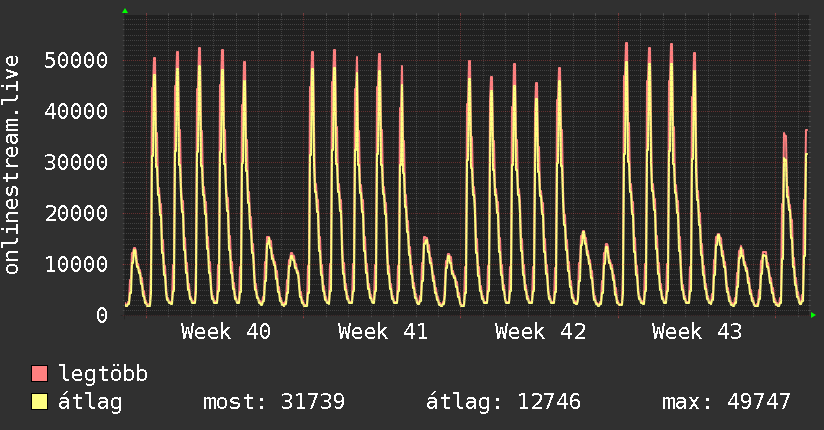The width and height of the screenshot is (824, 430).
Task: Click the green arrow at x-axis end
Action: point(813,315)
